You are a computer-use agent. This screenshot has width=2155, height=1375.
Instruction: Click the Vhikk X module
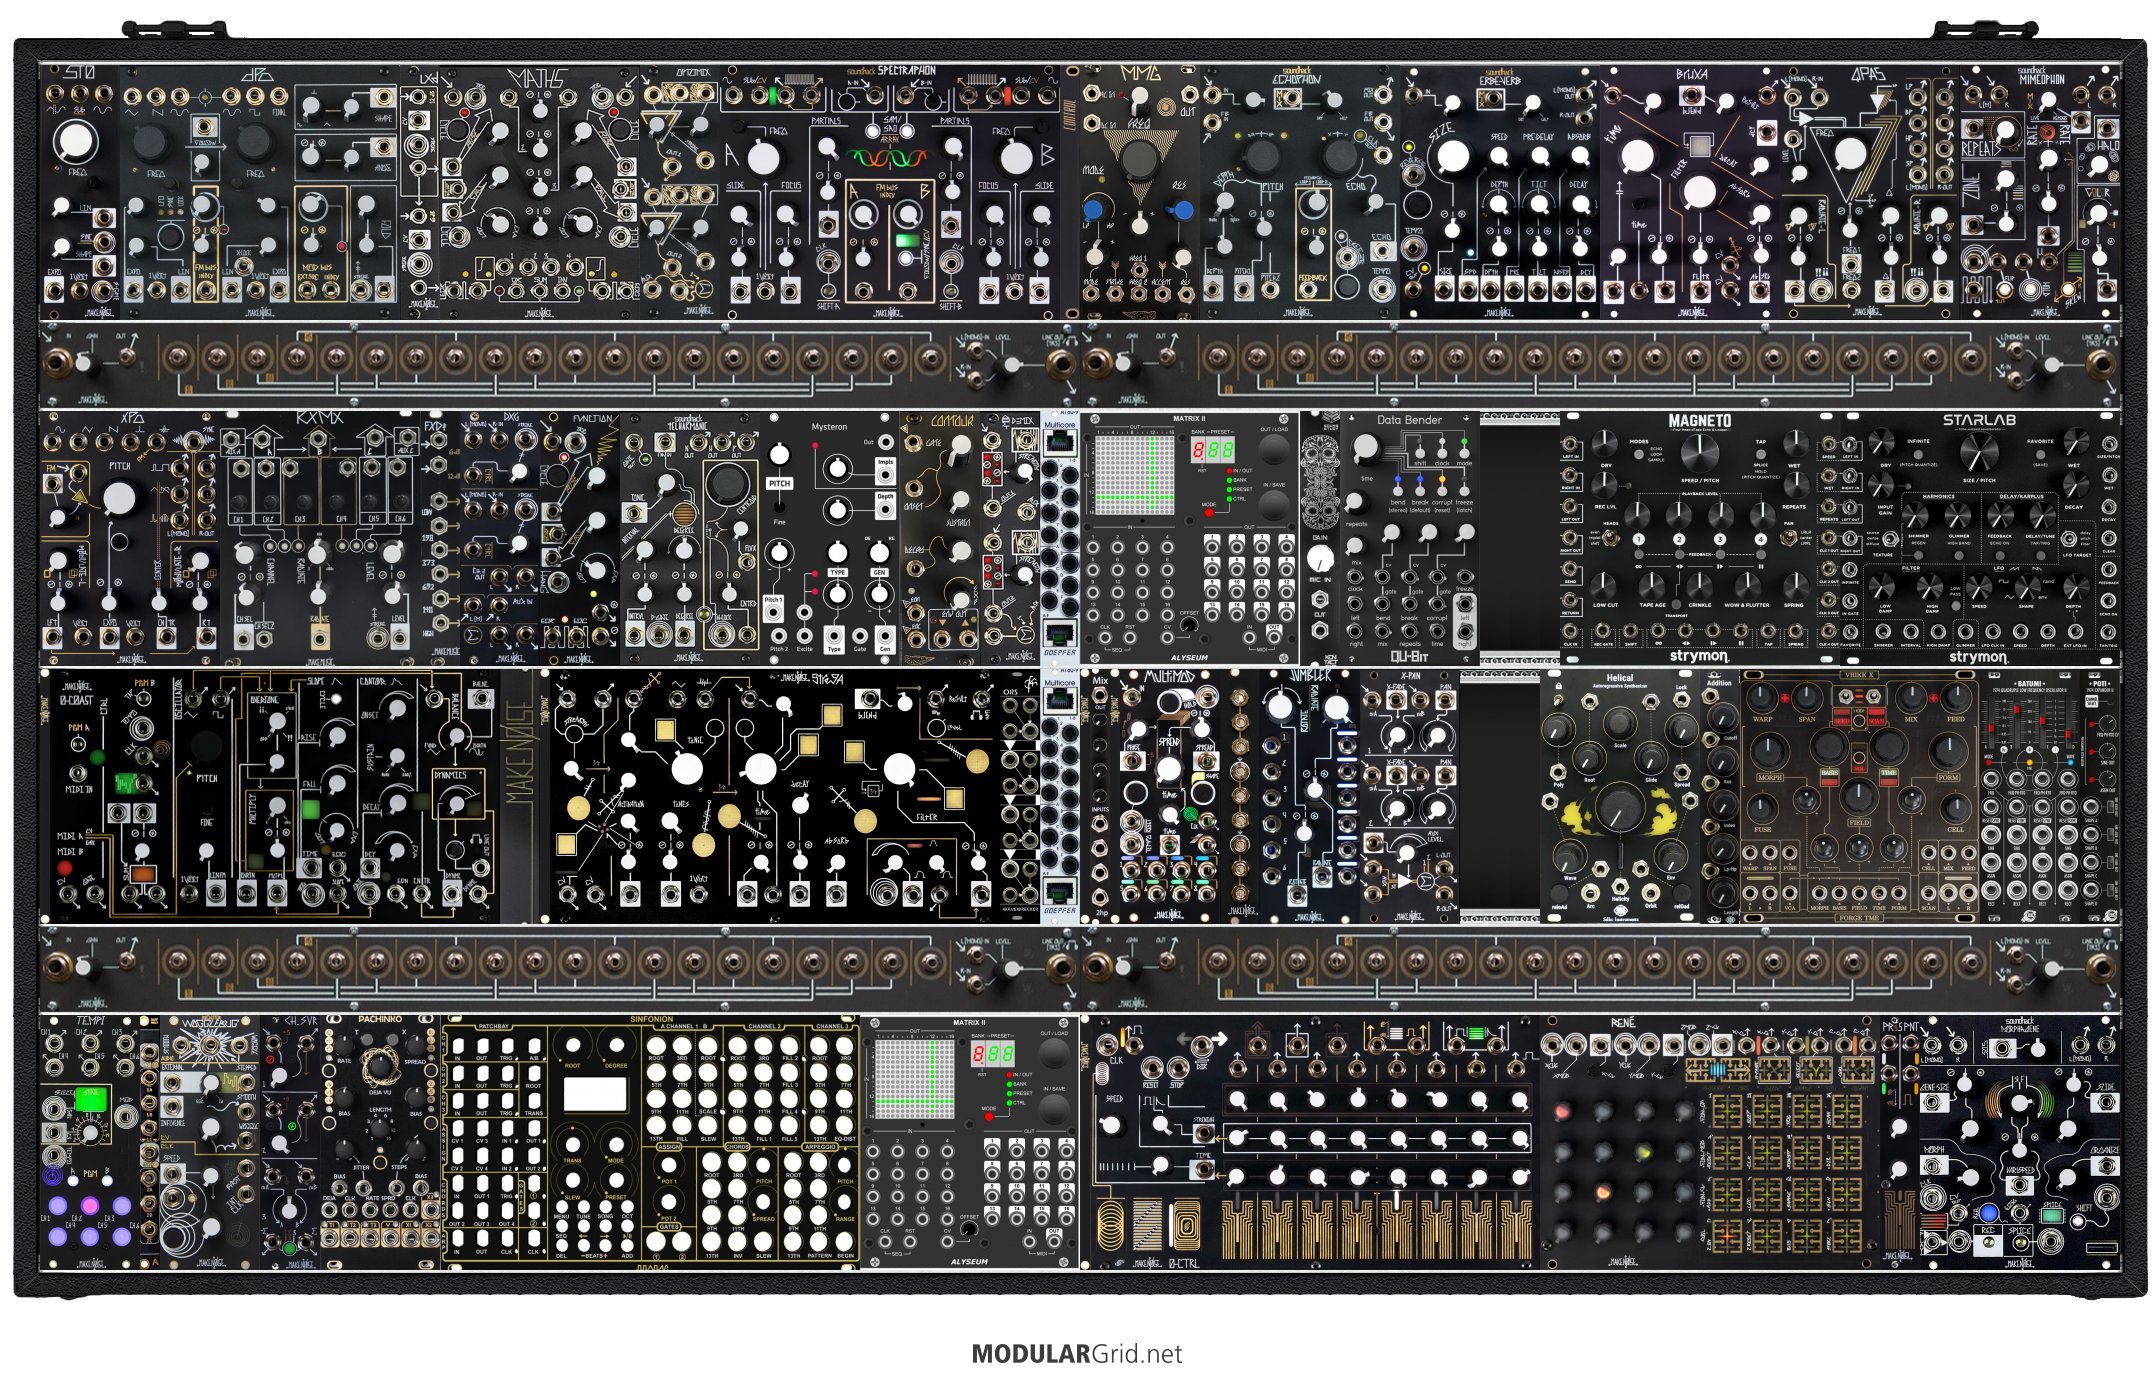[x=1860, y=795]
